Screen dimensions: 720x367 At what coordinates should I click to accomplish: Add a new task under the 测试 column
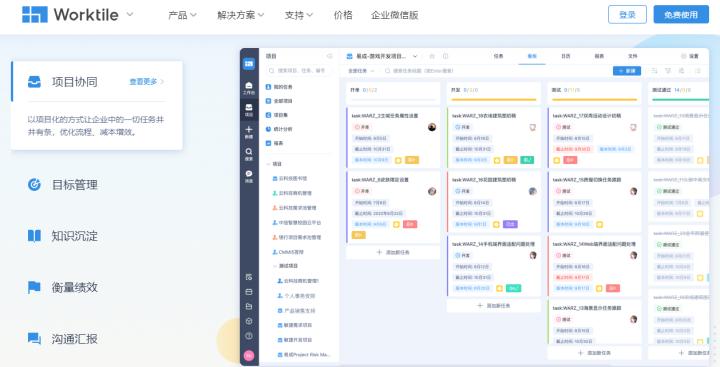coord(595,353)
